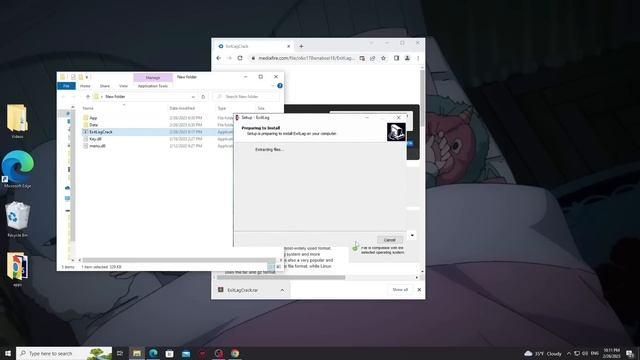Screen dimensions: 640x360
Task: Open Quick Access Toolbar customize dropdown
Action: tap(87, 77)
